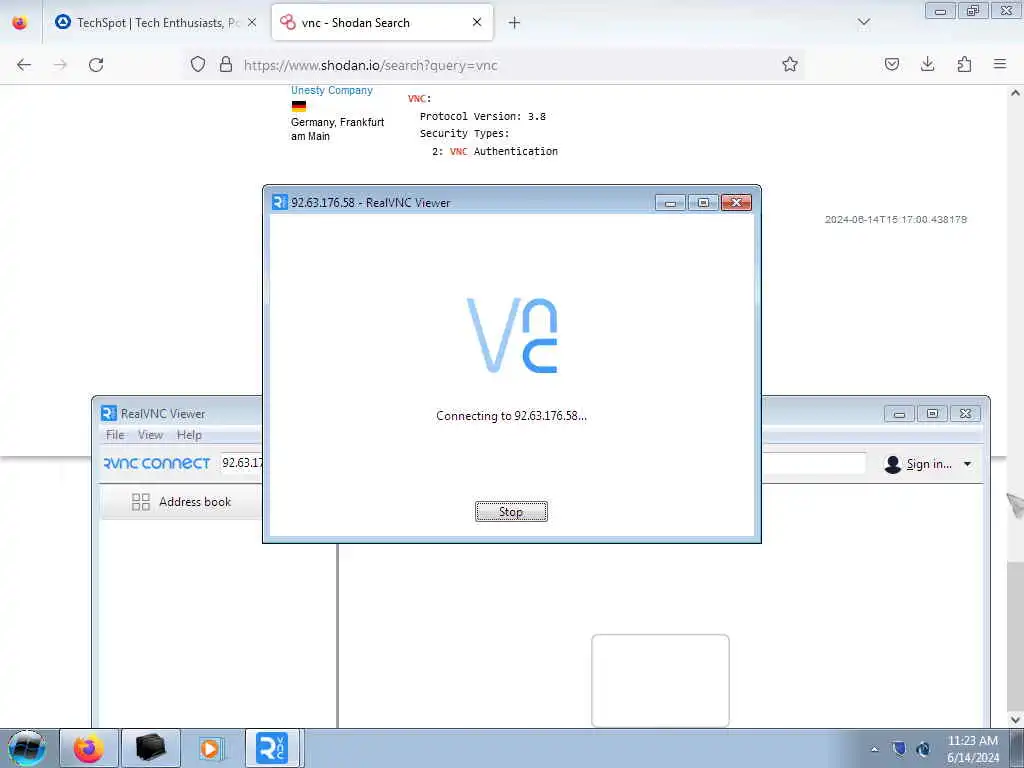Open the shield tracking protection icon
Screen dimensions: 1024x768
(x=198, y=64)
